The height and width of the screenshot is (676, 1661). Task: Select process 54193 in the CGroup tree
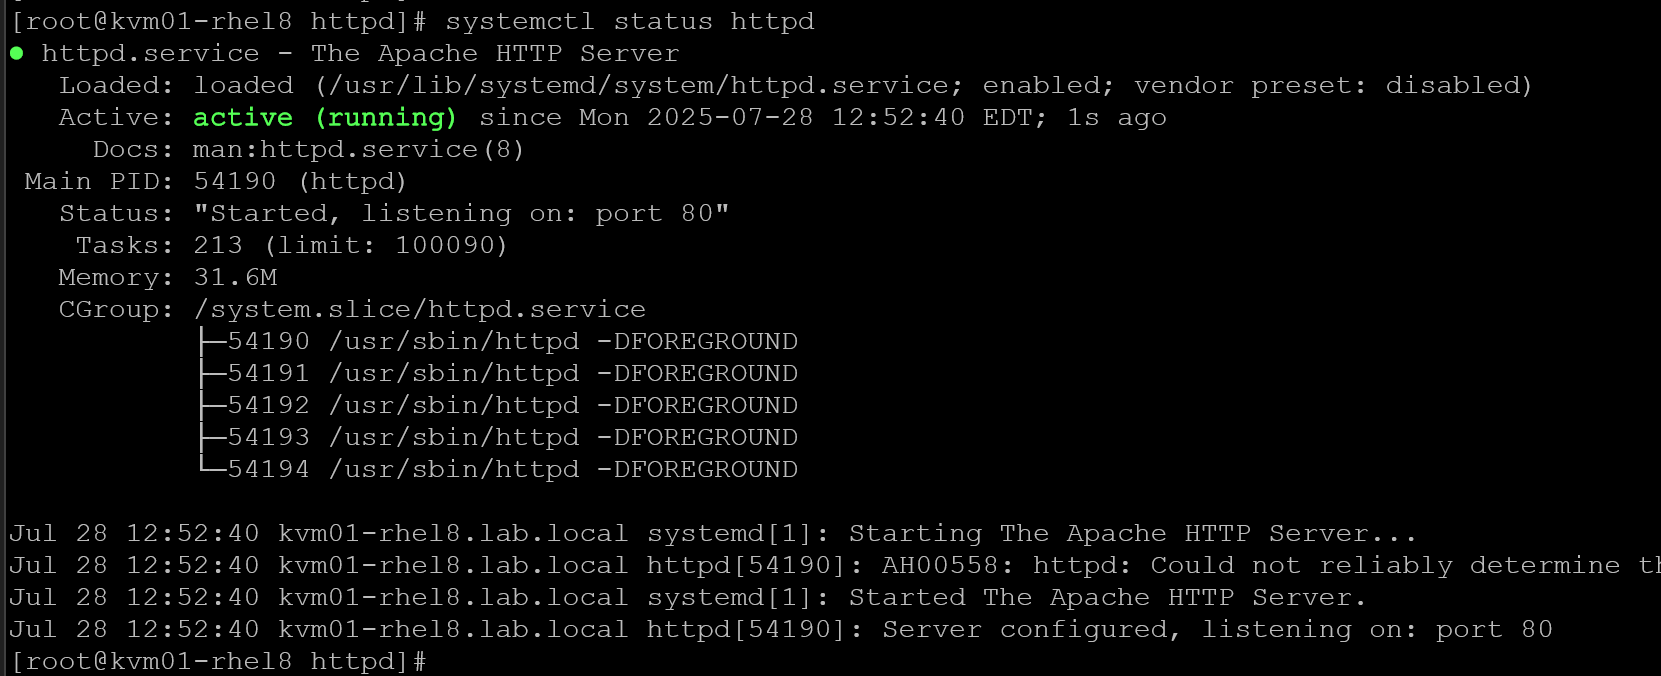coord(269,437)
